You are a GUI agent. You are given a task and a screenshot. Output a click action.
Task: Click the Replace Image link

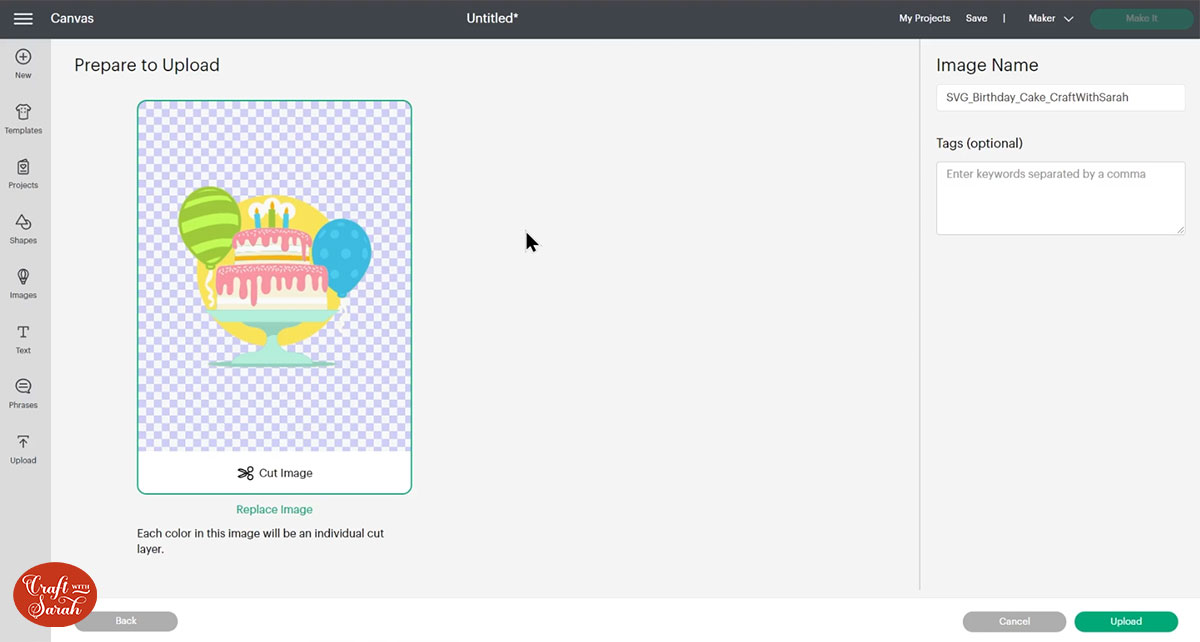[x=274, y=509]
